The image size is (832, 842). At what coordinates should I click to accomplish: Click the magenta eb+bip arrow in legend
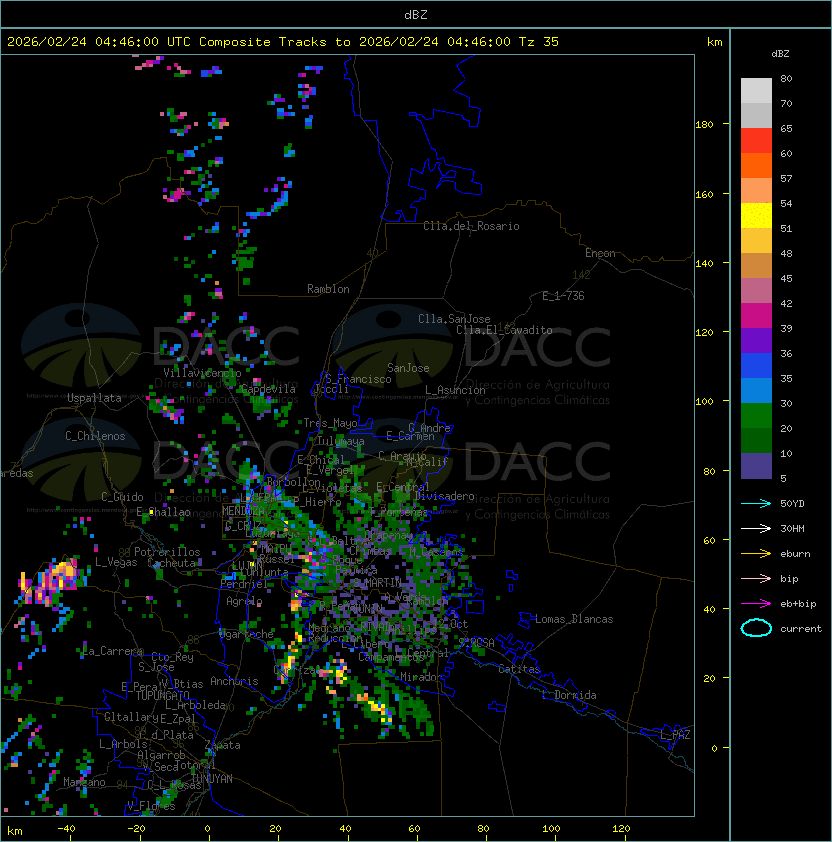[x=756, y=604]
